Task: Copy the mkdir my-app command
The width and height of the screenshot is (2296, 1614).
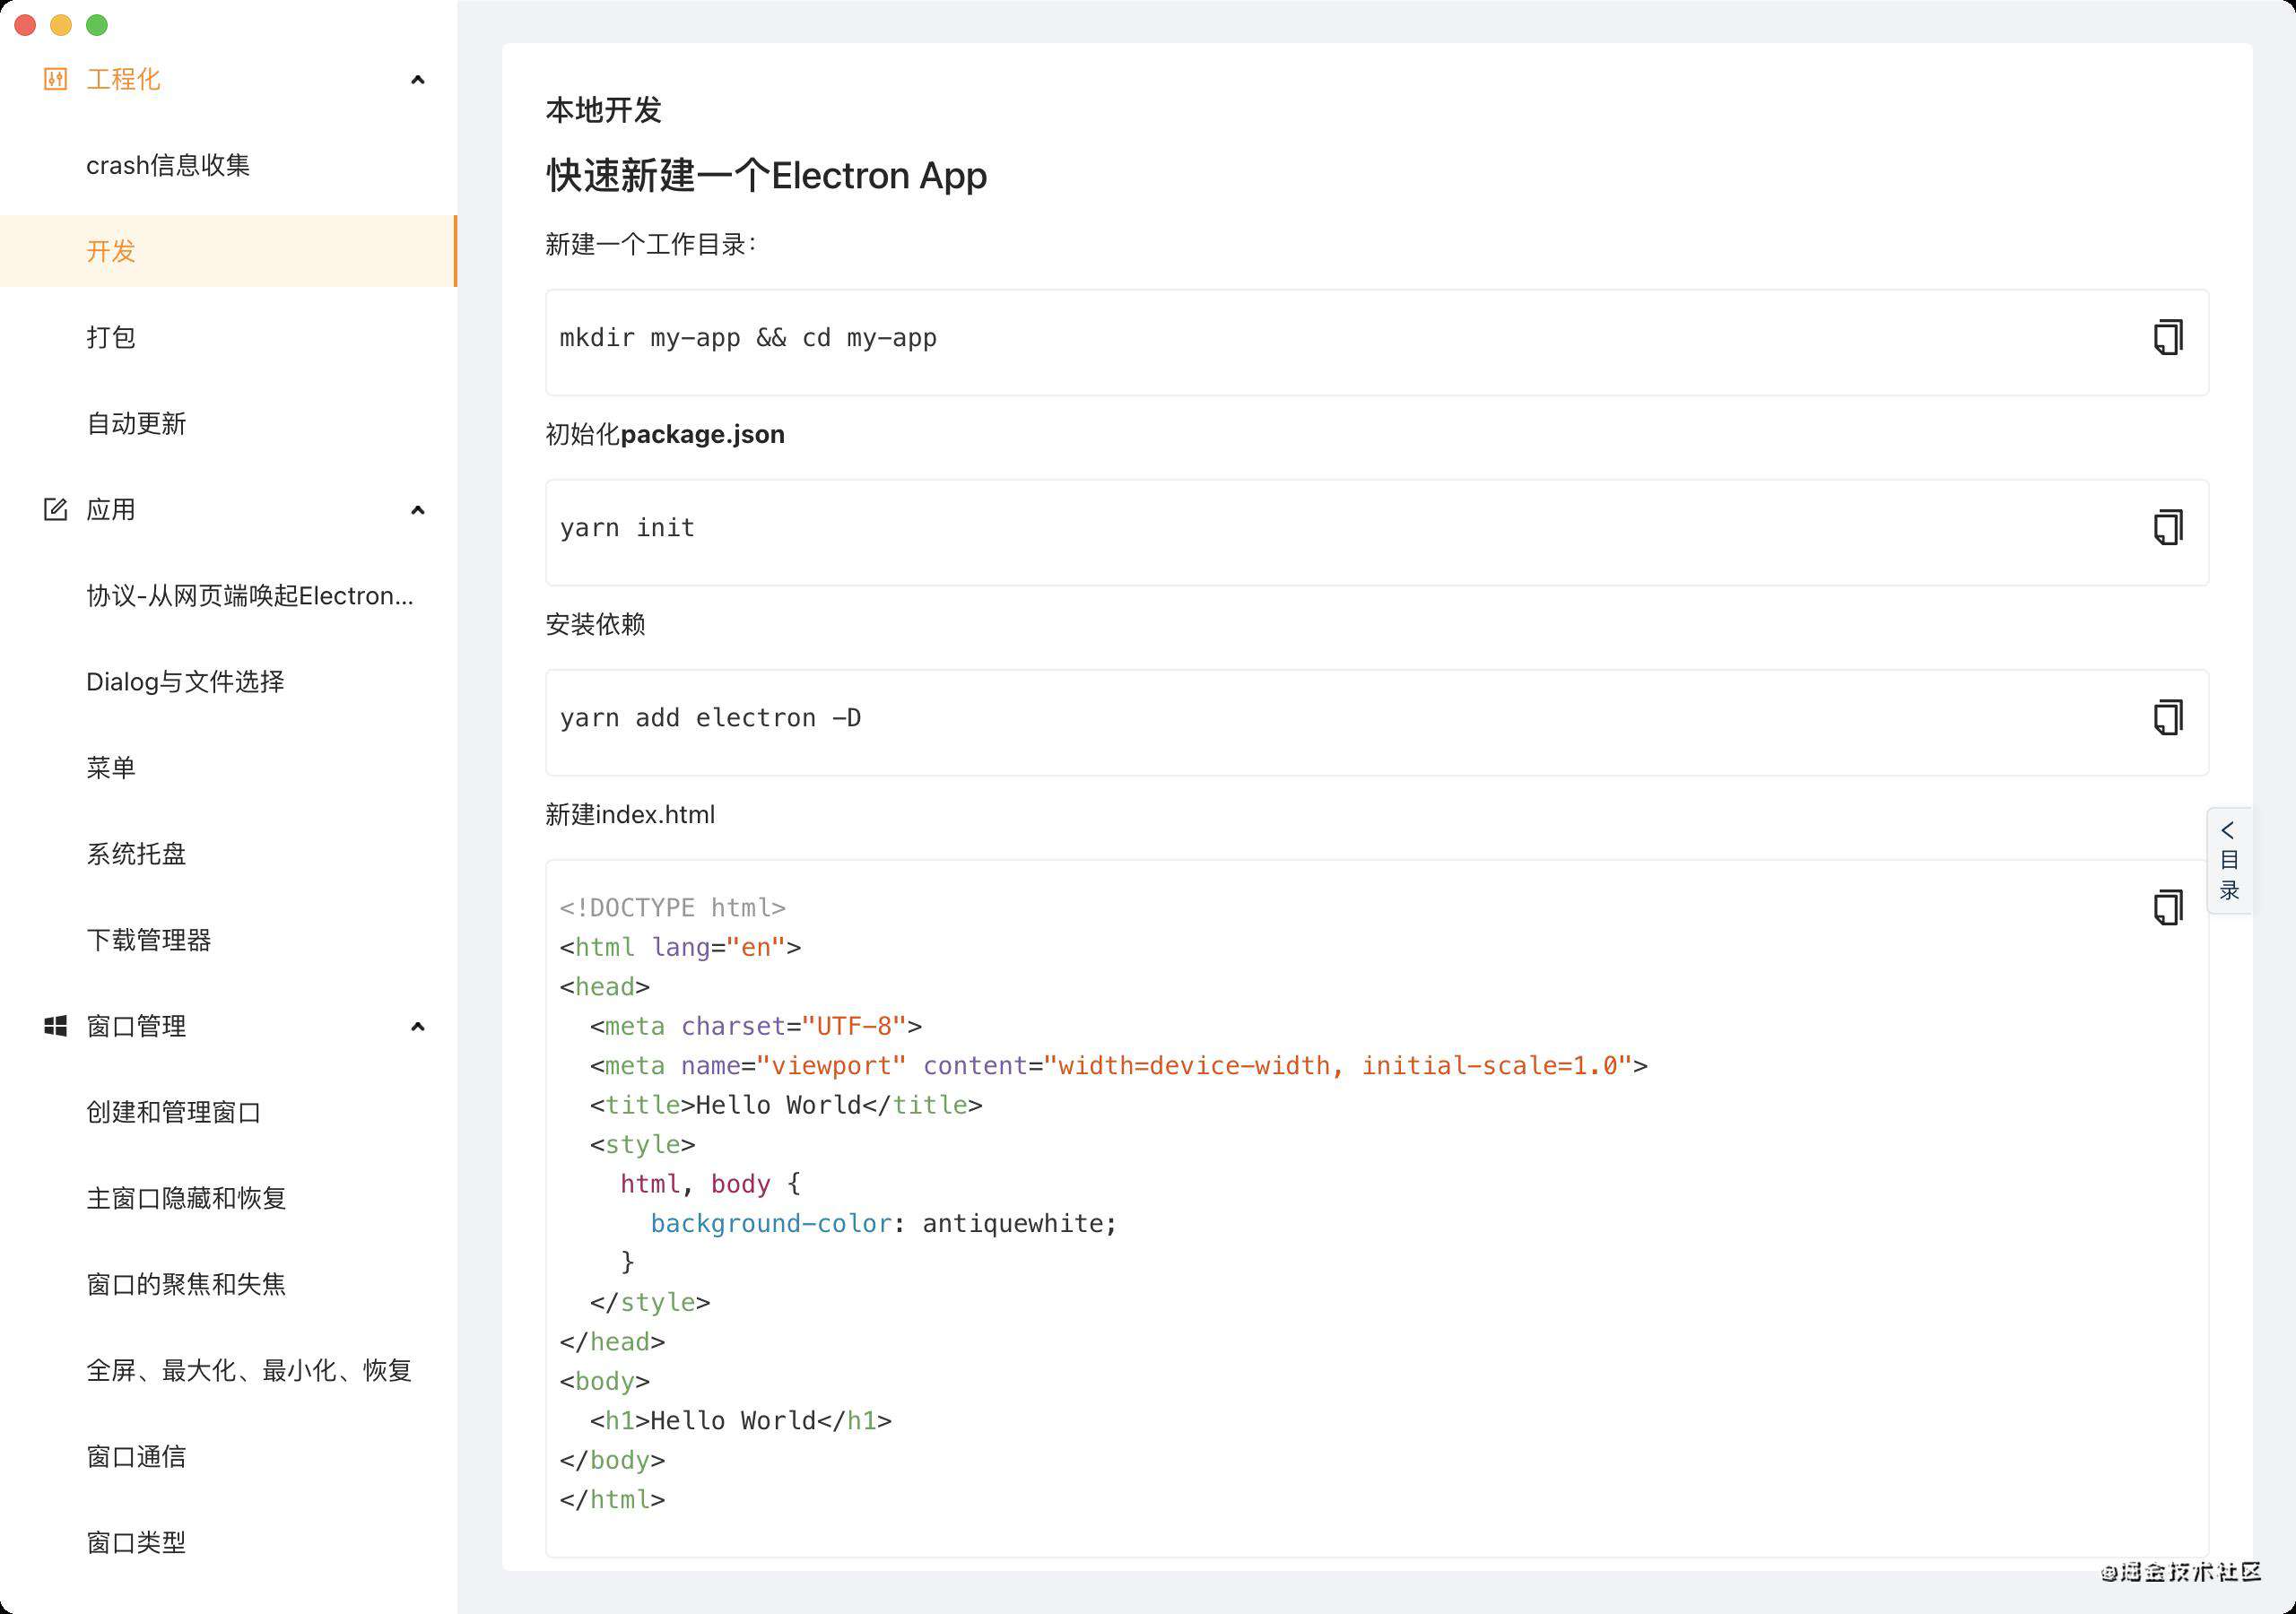Action: [x=2167, y=337]
